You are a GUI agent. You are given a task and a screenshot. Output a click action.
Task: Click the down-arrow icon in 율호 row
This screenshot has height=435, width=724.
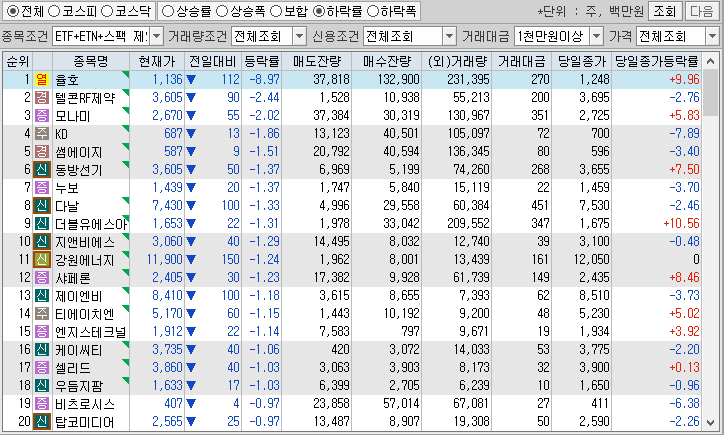click(191, 80)
